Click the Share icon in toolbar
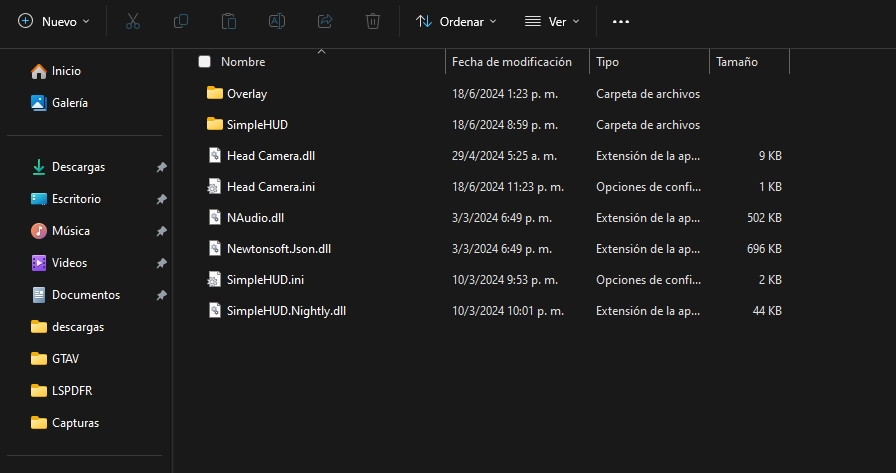896x473 pixels. pos(325,21)
